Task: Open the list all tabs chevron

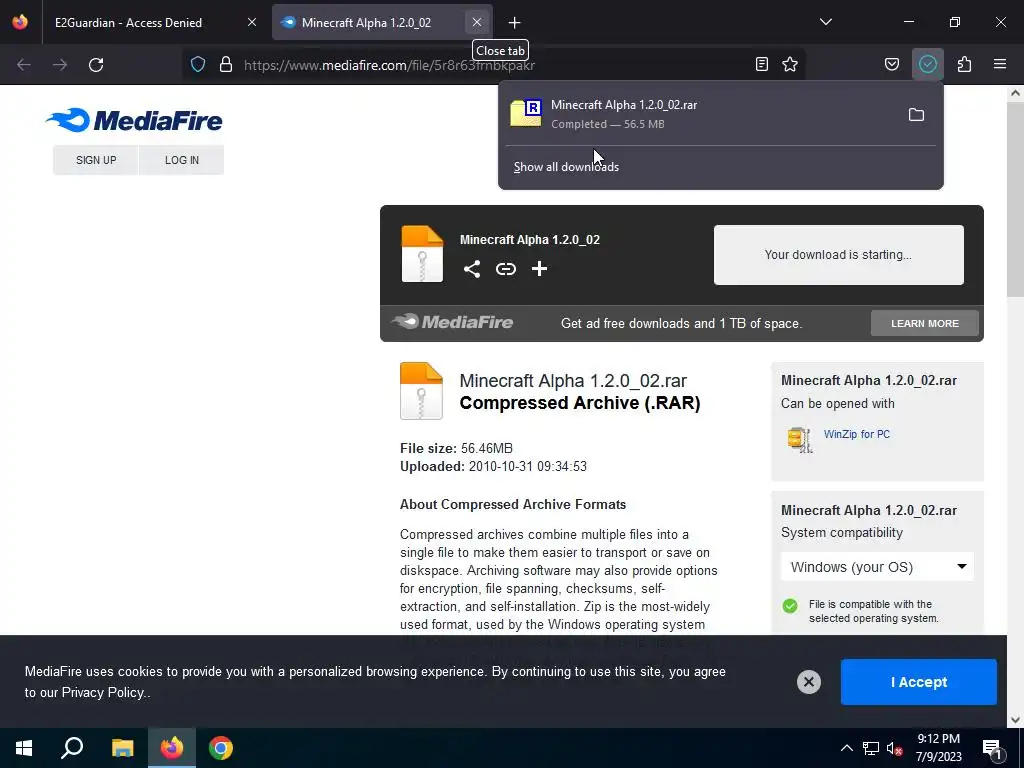Action: (825, 22)
